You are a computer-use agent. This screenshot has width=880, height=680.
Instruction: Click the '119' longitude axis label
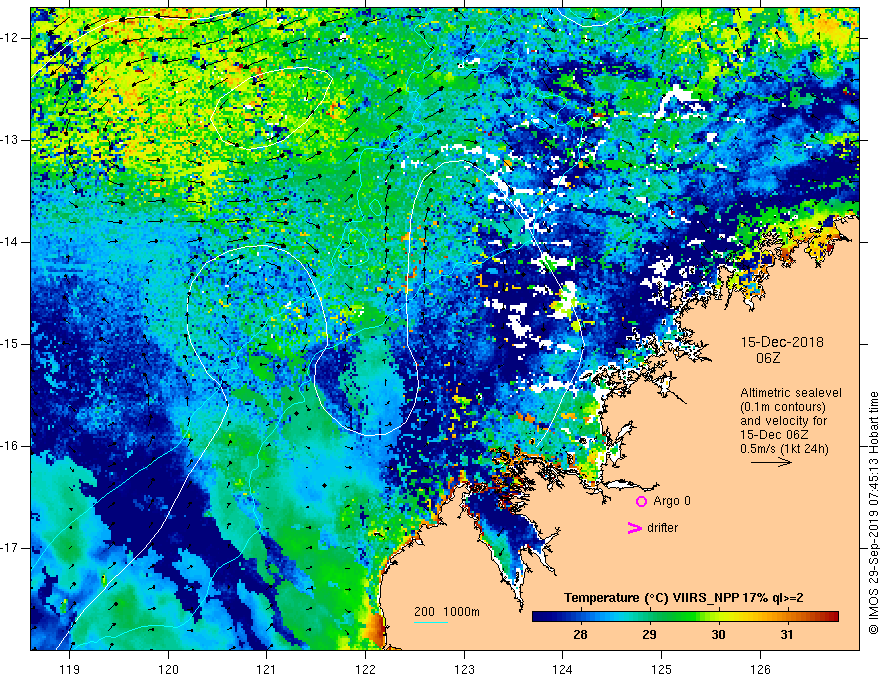tap(70, 669)
